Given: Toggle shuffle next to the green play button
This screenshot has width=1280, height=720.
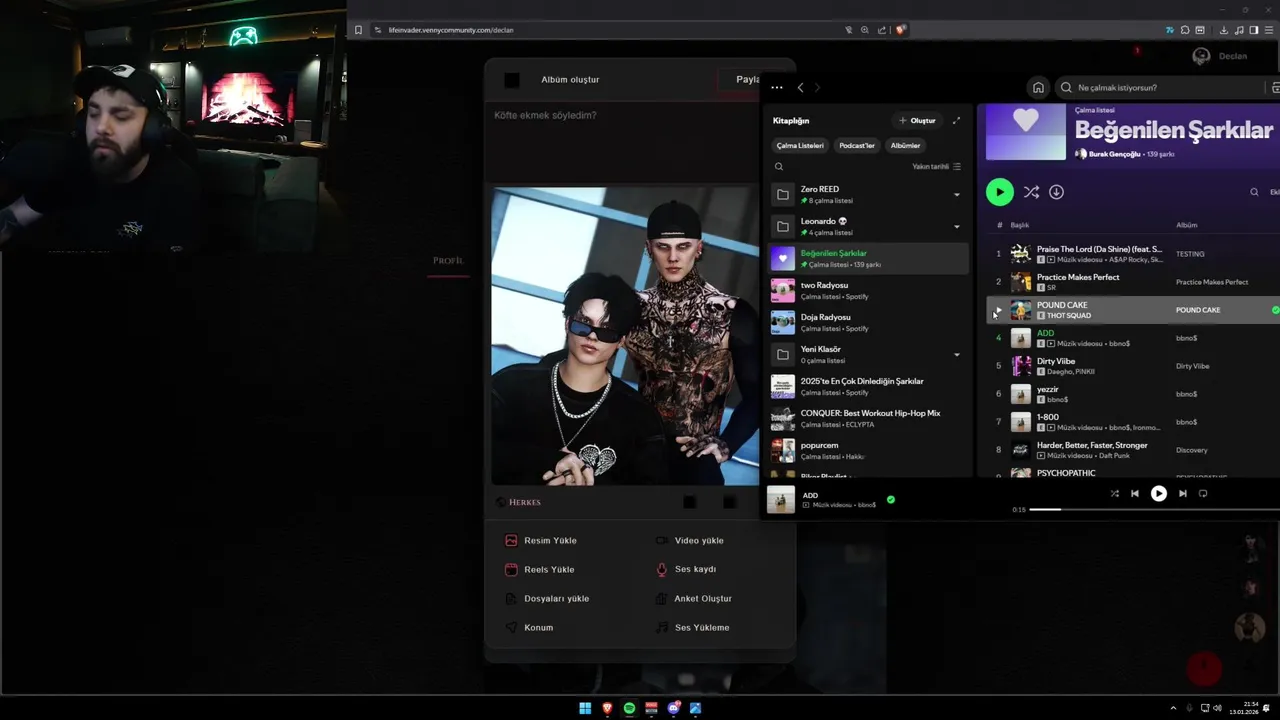Looking at the screenshot, I should 1031,192.
